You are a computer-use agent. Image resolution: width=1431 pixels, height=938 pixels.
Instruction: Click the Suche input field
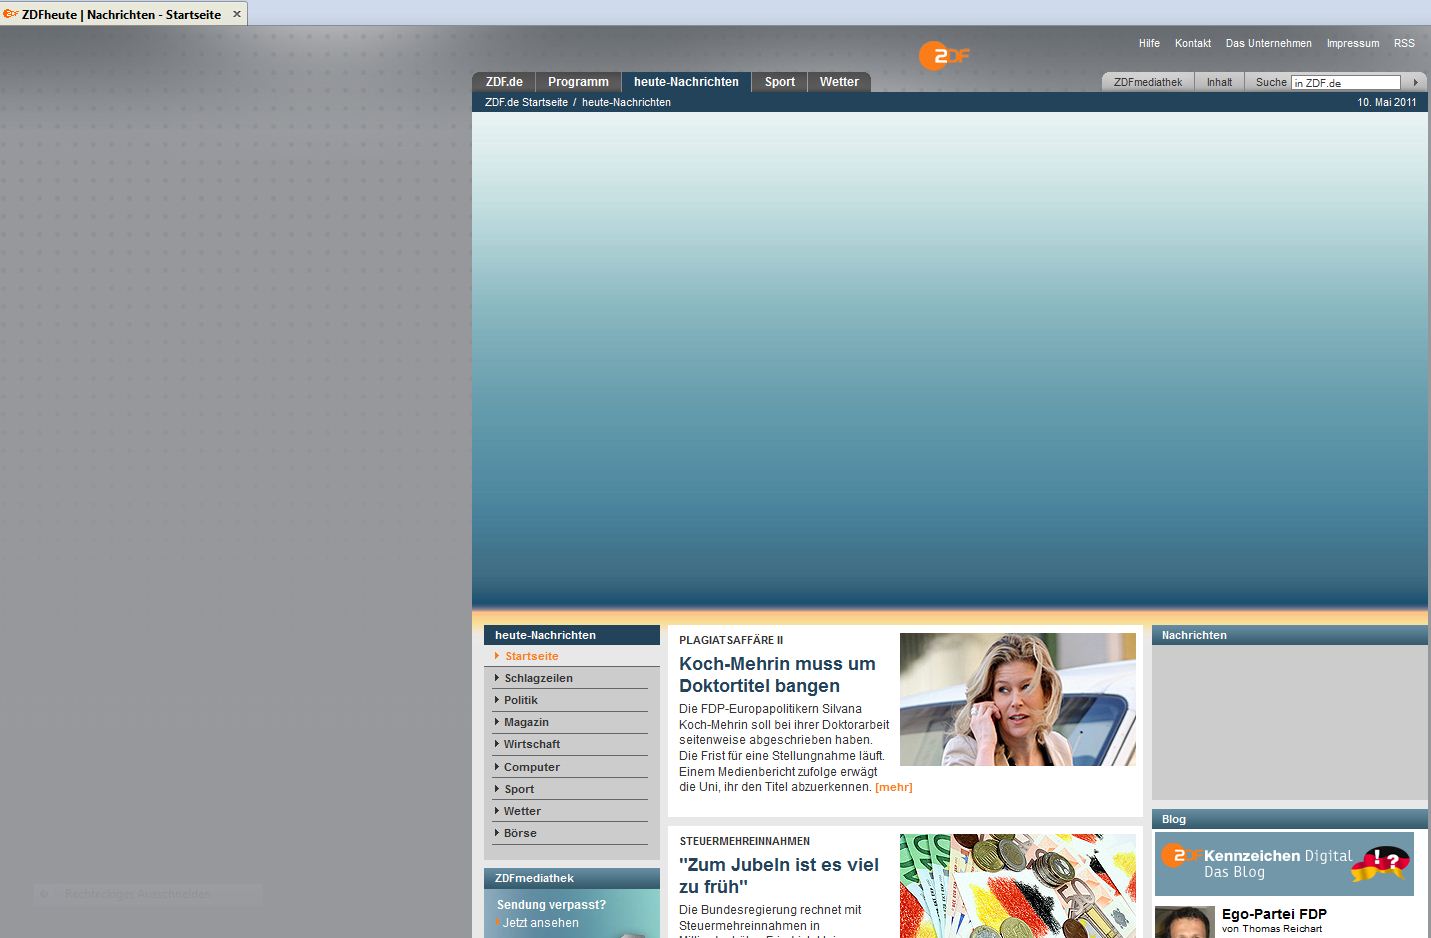tap(1346, 83)
